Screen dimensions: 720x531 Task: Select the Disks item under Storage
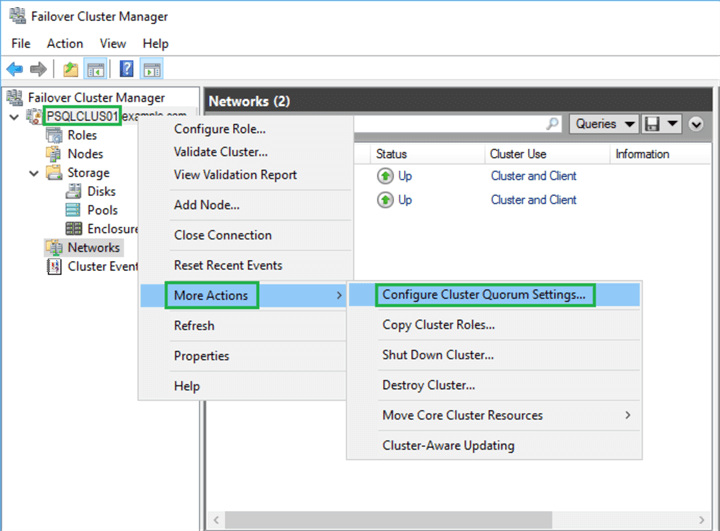click(x=101, y=191)
